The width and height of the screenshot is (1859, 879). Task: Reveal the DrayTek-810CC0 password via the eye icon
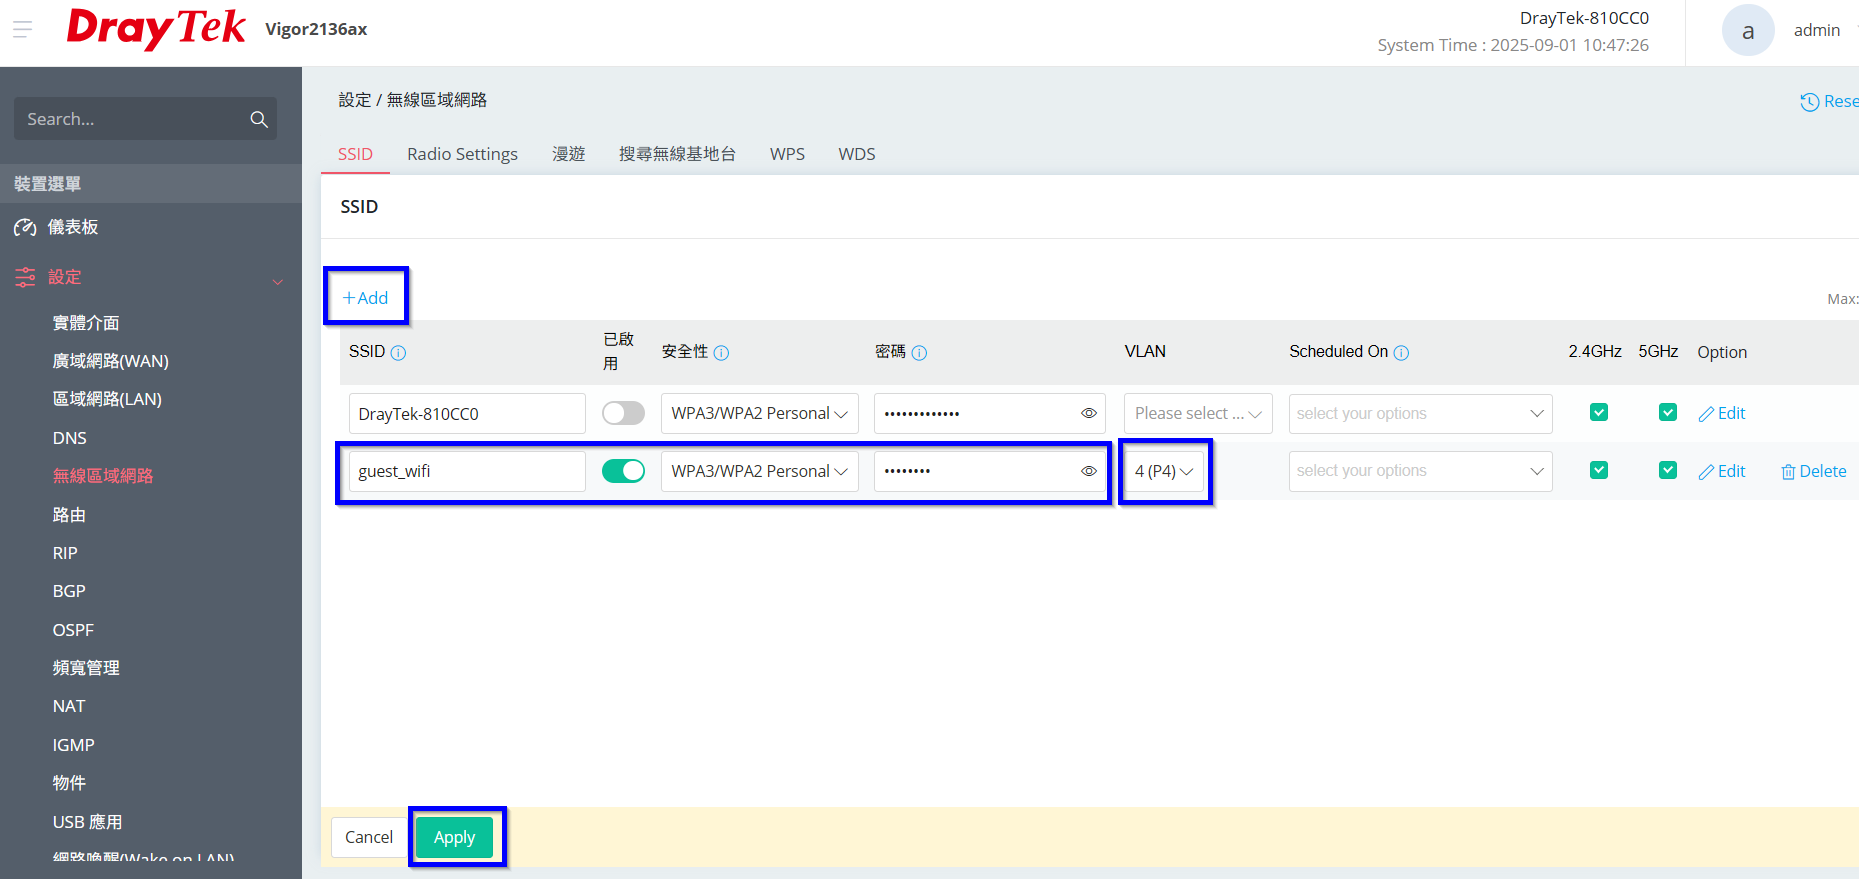pyautogui.click(x=1088, y=413)
